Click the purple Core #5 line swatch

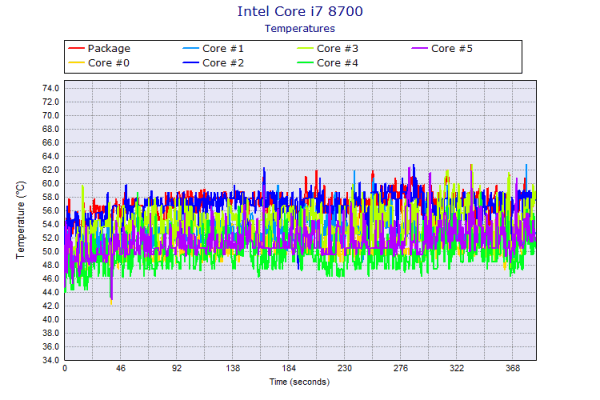419,49
